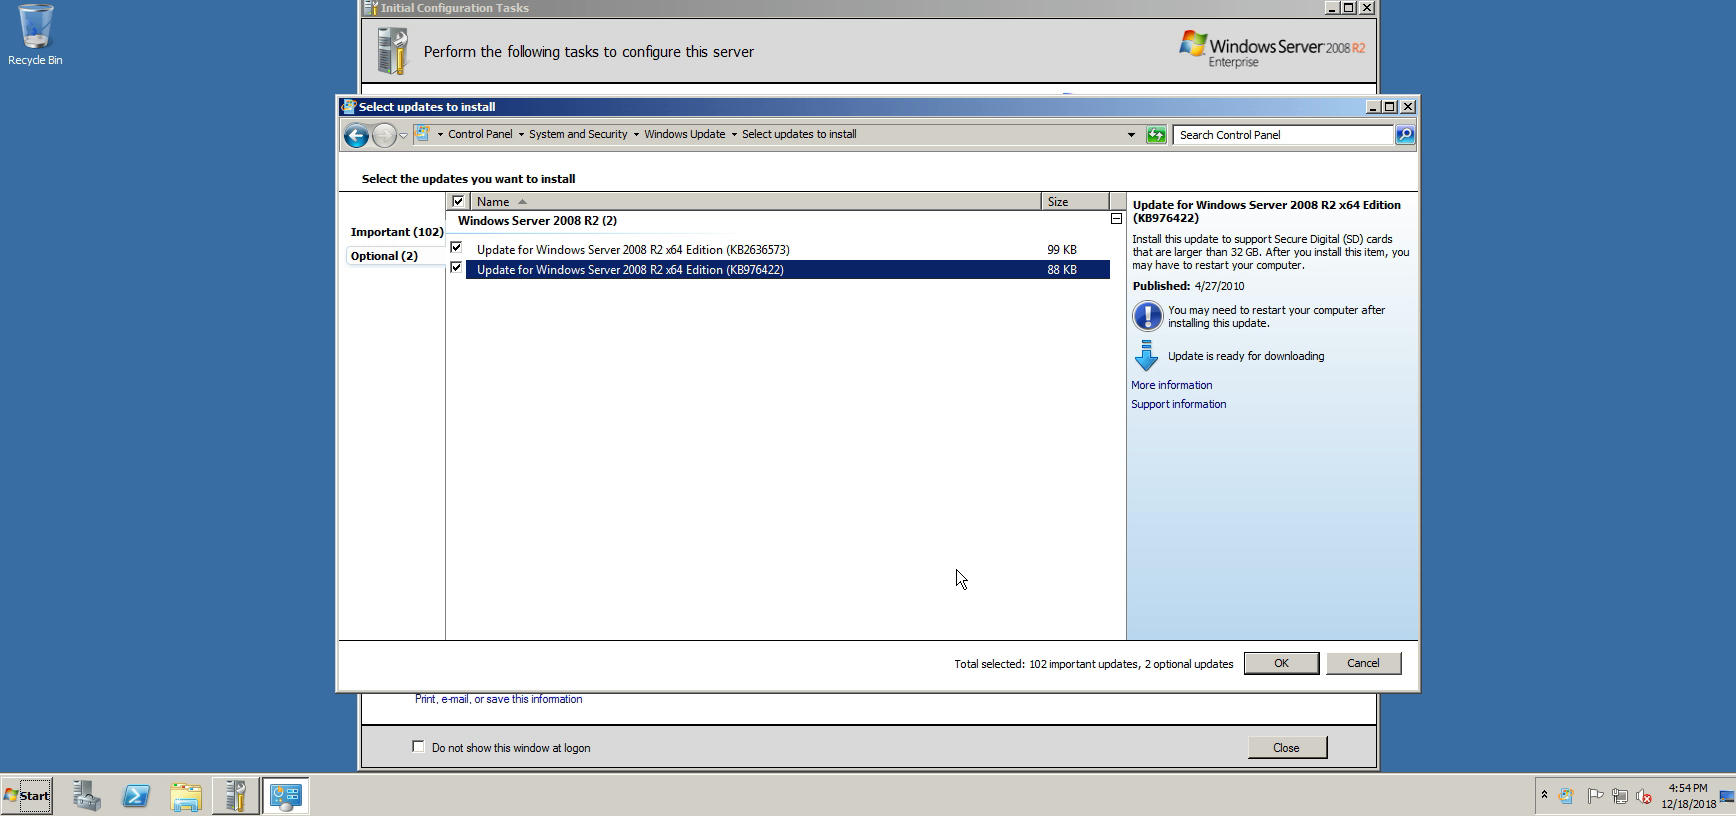1736x816 pixels.
Task: Select the KB2636573 update row
Action: coord(787,250)
